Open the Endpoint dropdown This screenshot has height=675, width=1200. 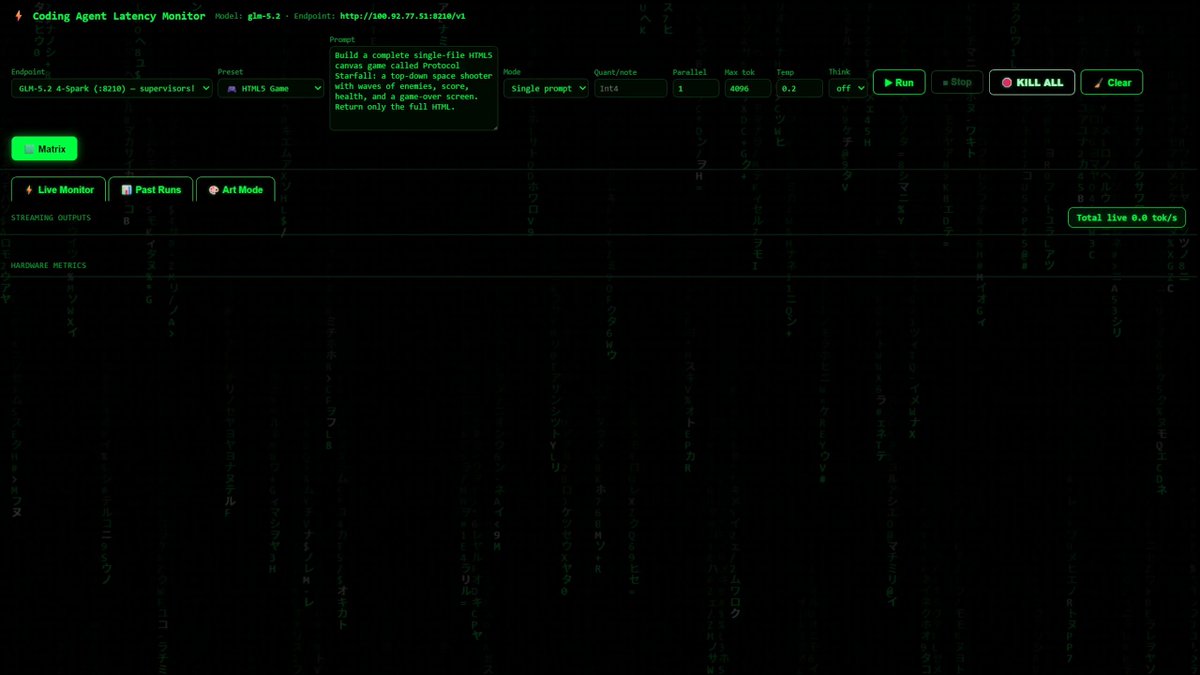[112, 88]
